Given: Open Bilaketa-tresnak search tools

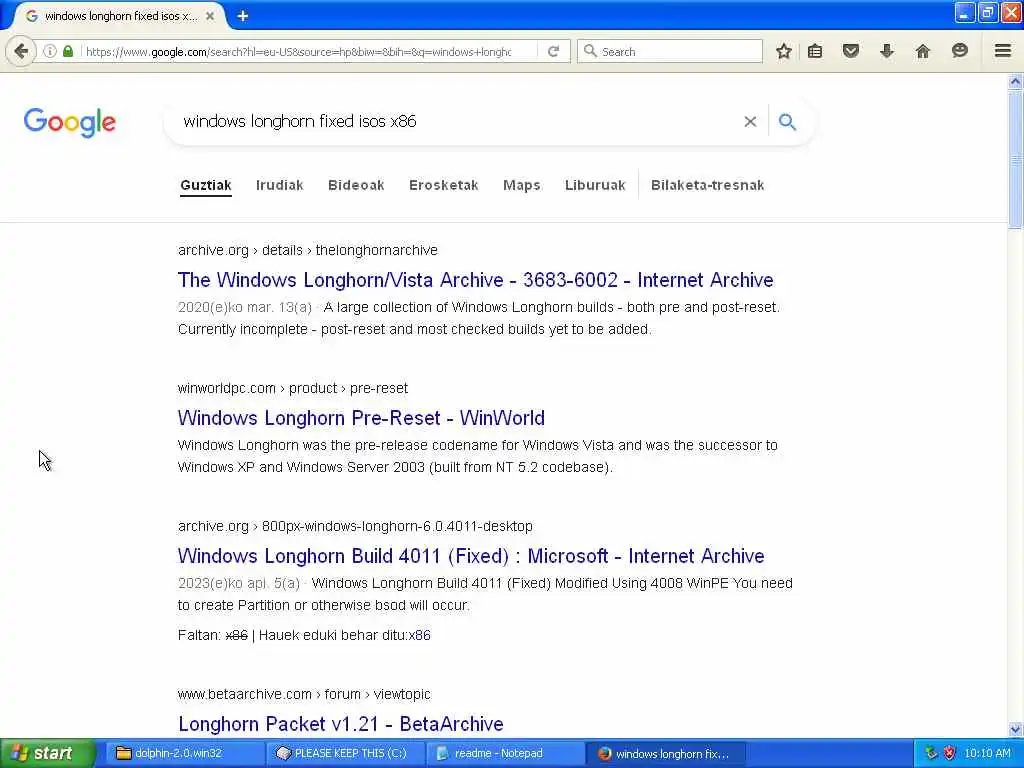Looking at the screenshot, I should coord(707,185).
